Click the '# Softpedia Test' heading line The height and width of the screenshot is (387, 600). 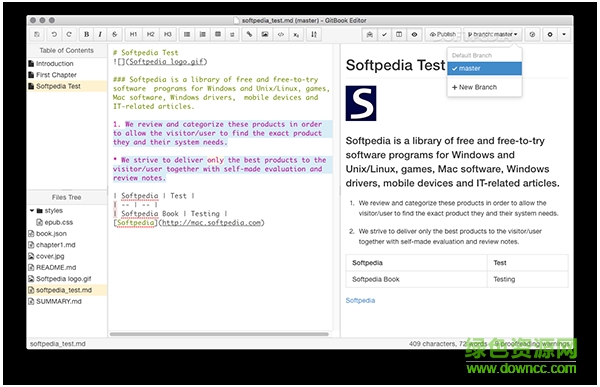click(145, 53)
